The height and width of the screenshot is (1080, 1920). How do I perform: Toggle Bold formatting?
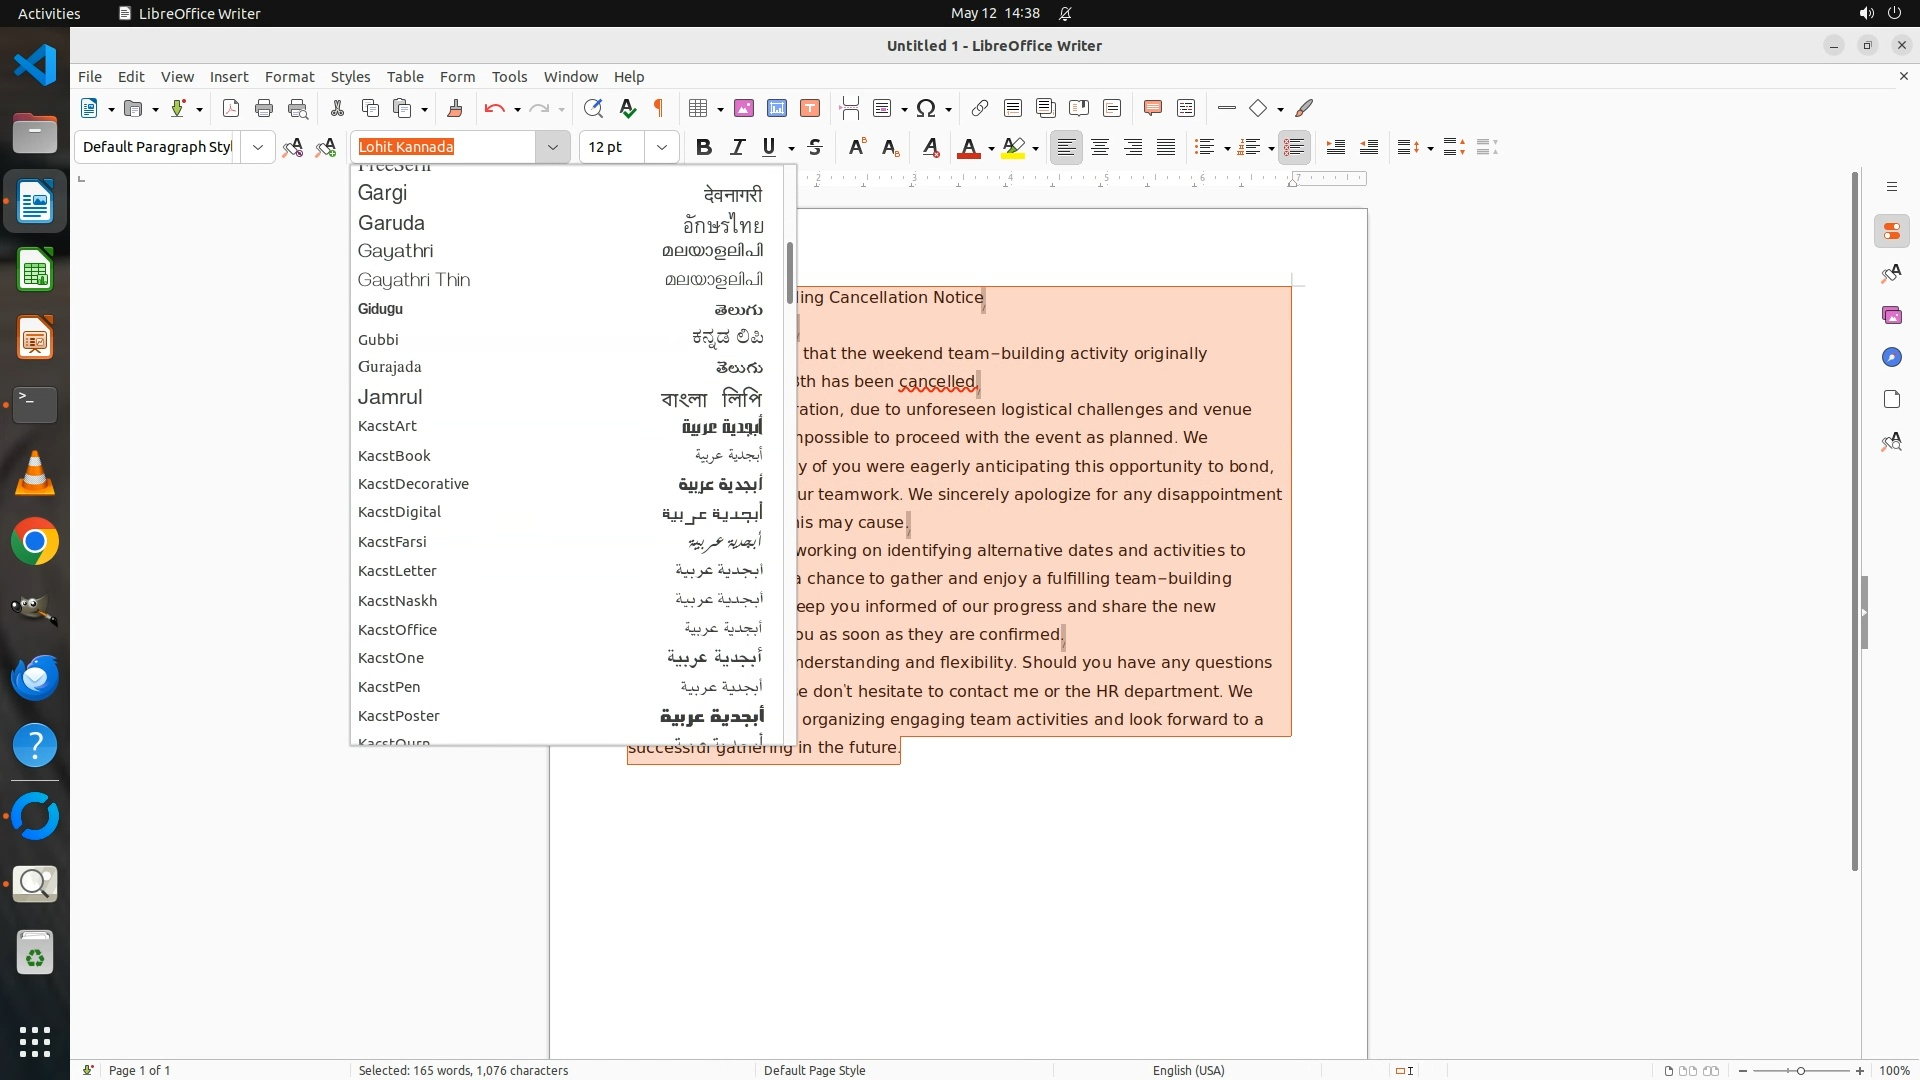704,147
